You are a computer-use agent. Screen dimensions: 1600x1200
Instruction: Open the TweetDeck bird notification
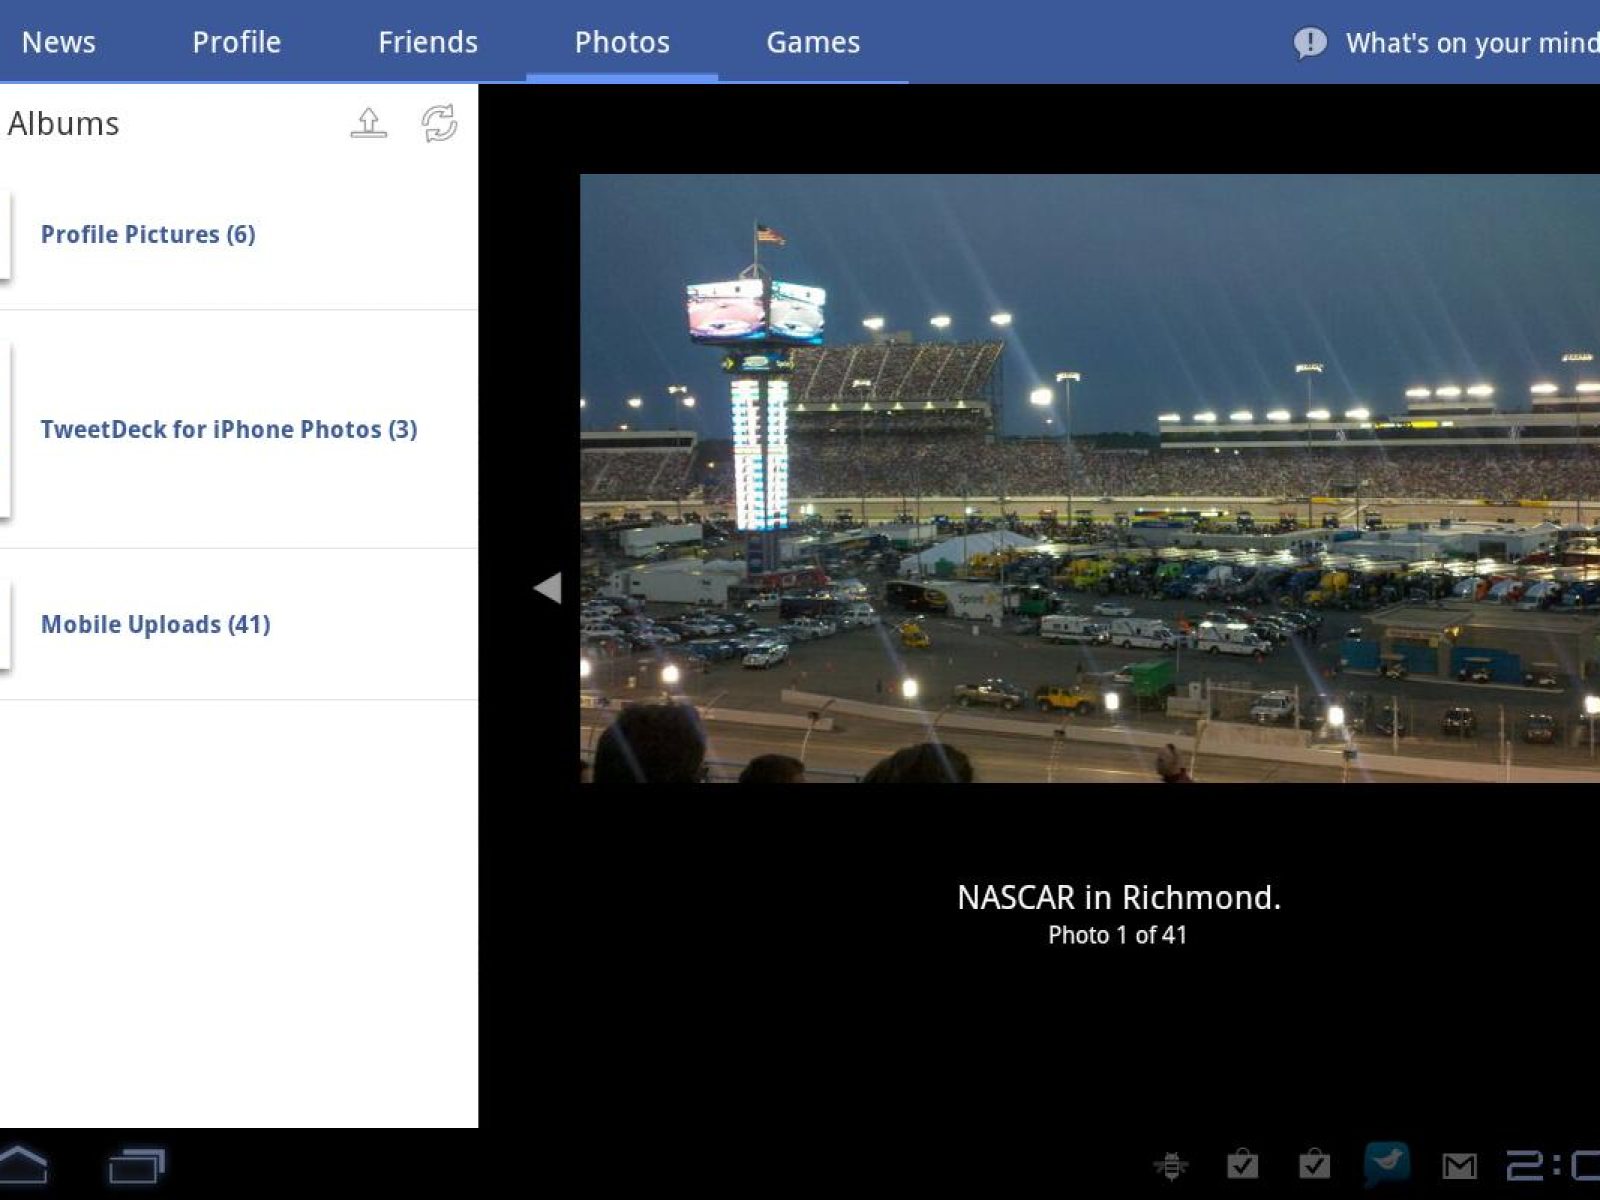[1386, 1163]
